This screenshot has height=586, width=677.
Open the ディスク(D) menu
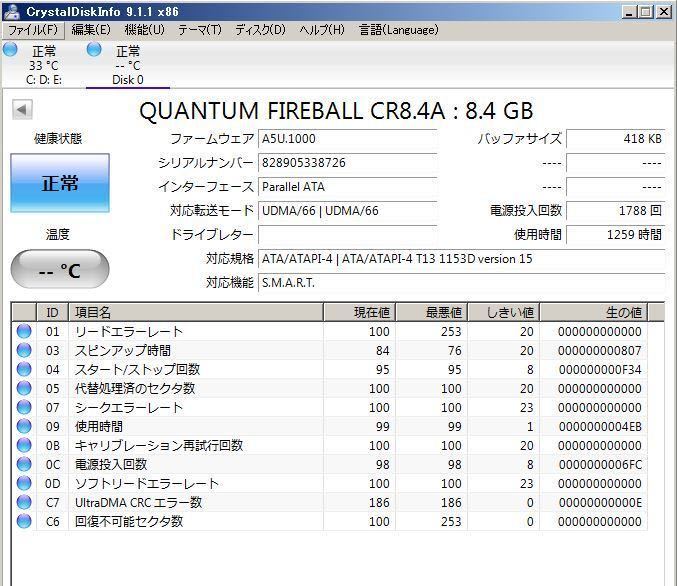(x=260, y=30)
